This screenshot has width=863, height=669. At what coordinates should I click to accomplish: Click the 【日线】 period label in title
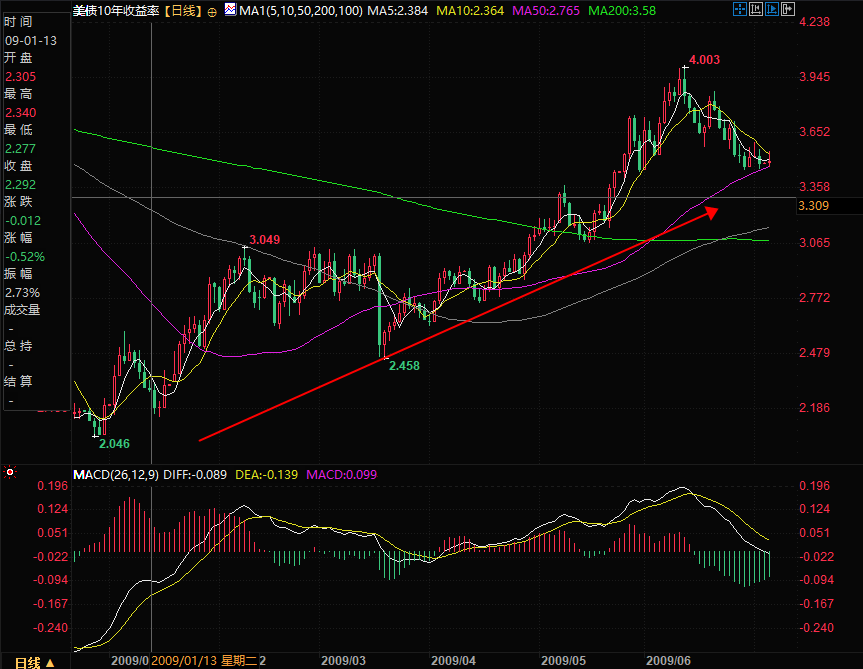184,11
